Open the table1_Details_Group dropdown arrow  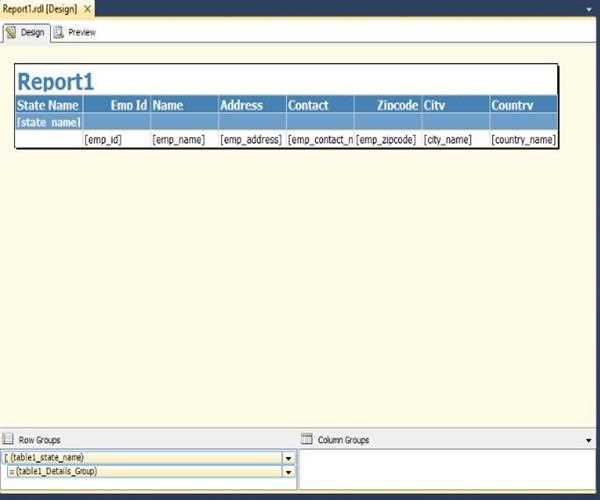[289, 471]
